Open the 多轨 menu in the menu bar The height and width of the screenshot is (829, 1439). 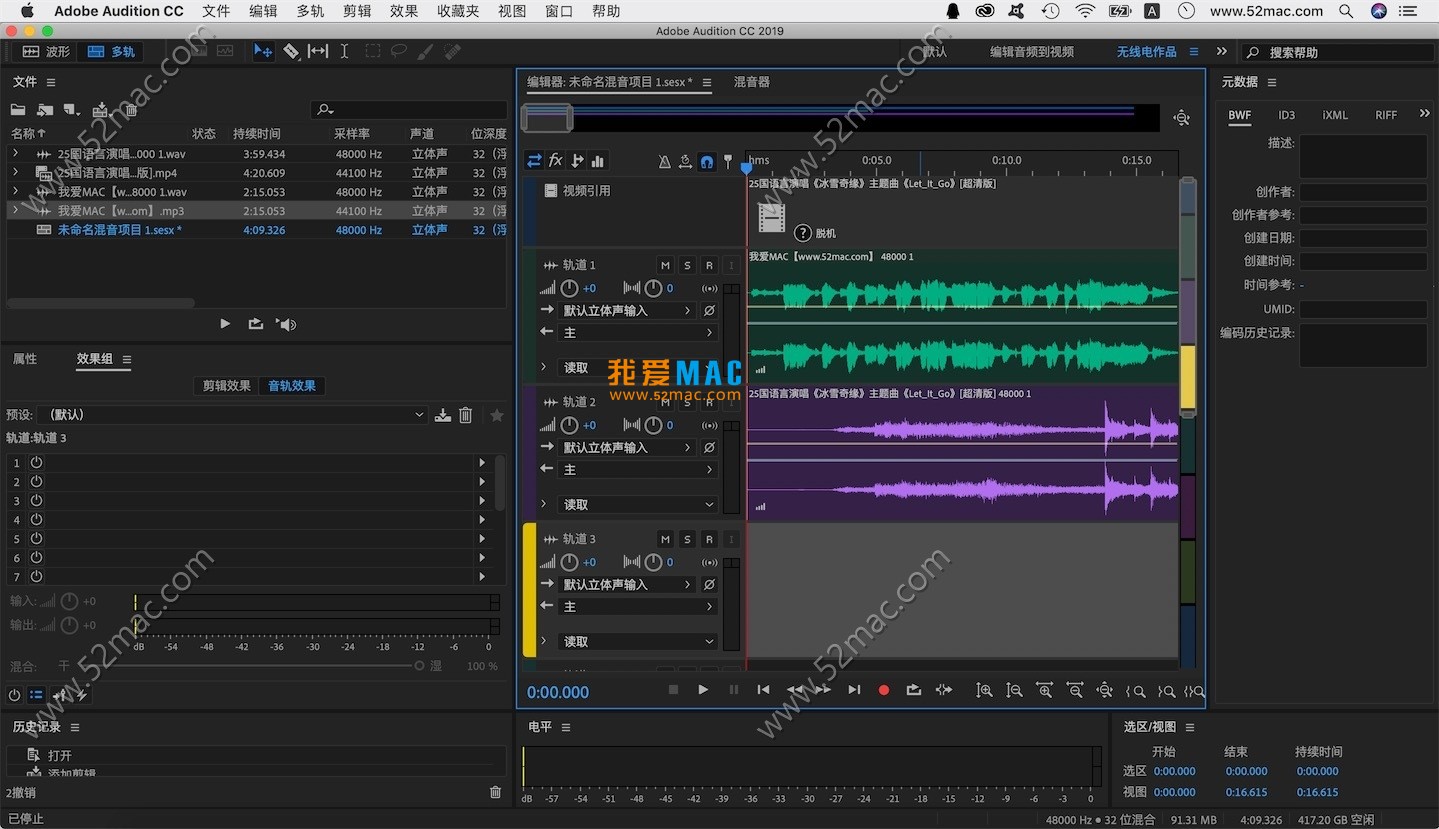(310, 11)
